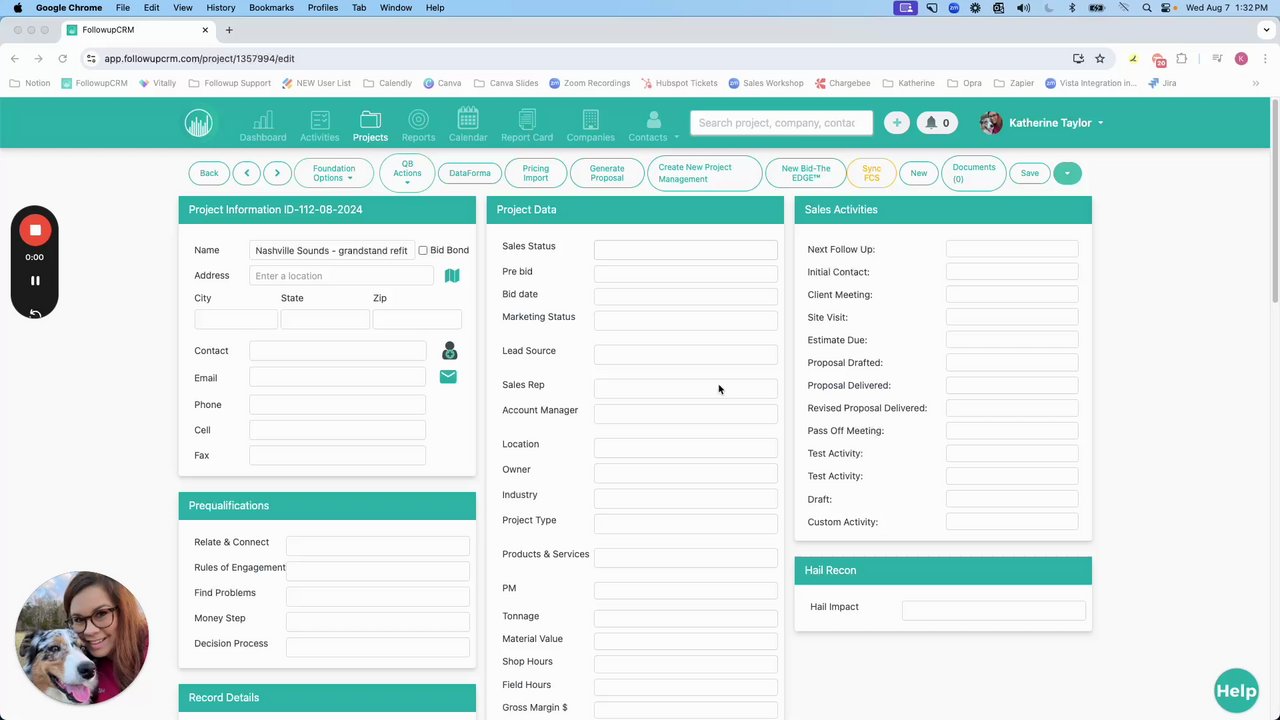
Task: Open the Chrome File menu
Action: 122,7
